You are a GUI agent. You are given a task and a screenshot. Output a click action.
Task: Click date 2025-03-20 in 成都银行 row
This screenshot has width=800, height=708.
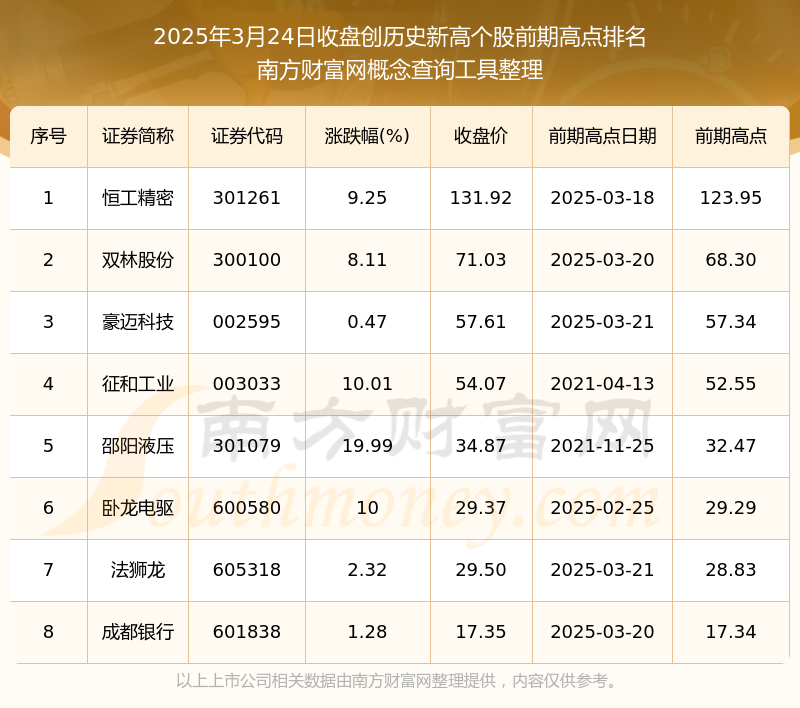pos(603,632)
